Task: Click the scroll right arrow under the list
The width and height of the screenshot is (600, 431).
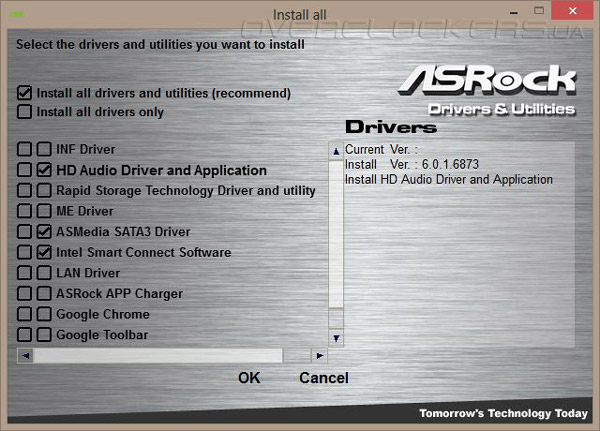Action: pyautogui.click(x=320, y=356)
